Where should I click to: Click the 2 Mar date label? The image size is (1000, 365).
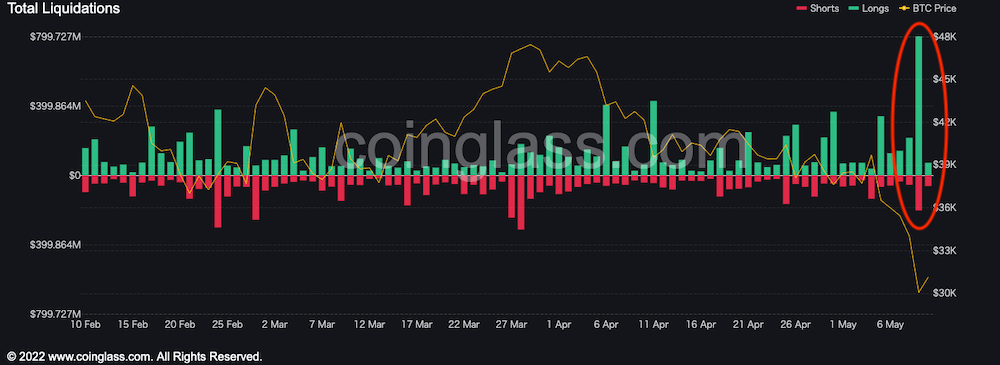tap(274, 325)
